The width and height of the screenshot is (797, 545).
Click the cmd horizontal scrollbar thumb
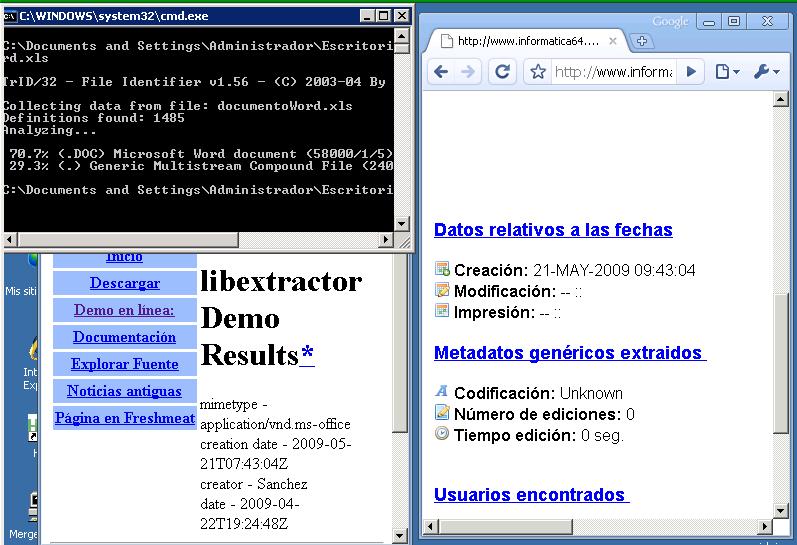pos(128,239)
